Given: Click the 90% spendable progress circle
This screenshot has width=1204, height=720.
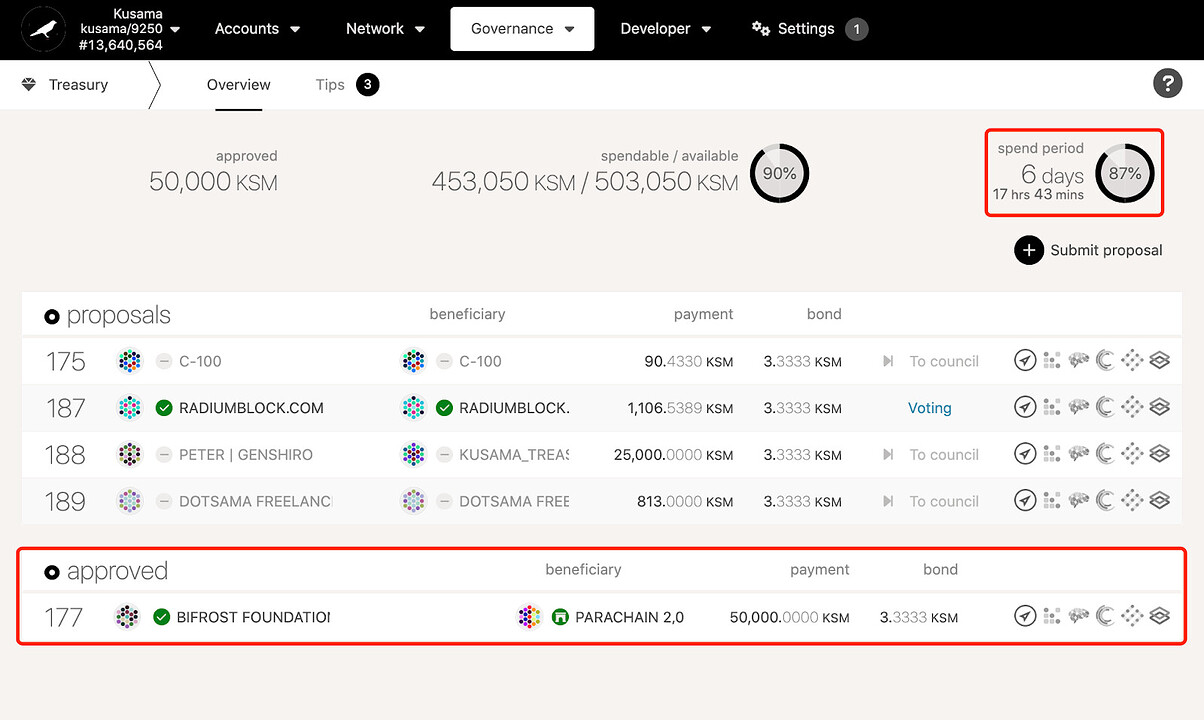Looking at the screenshot, I should point(779,173).
